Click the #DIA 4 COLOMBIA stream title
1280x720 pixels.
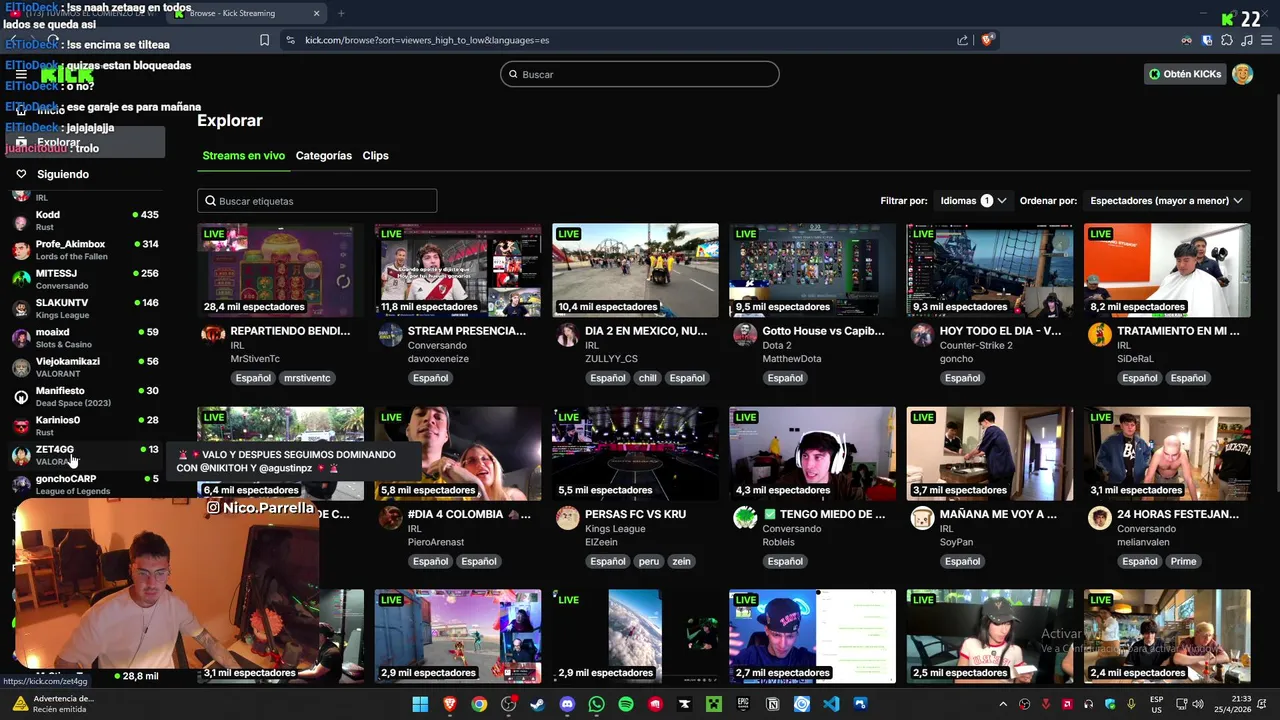[x=469, y=514]
